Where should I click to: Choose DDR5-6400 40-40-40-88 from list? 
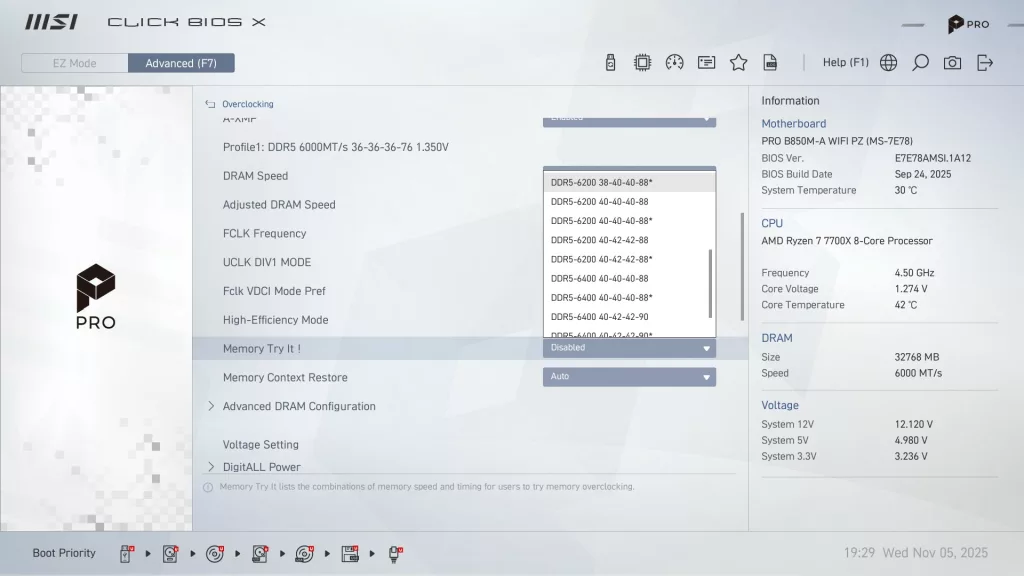[599, 278]
